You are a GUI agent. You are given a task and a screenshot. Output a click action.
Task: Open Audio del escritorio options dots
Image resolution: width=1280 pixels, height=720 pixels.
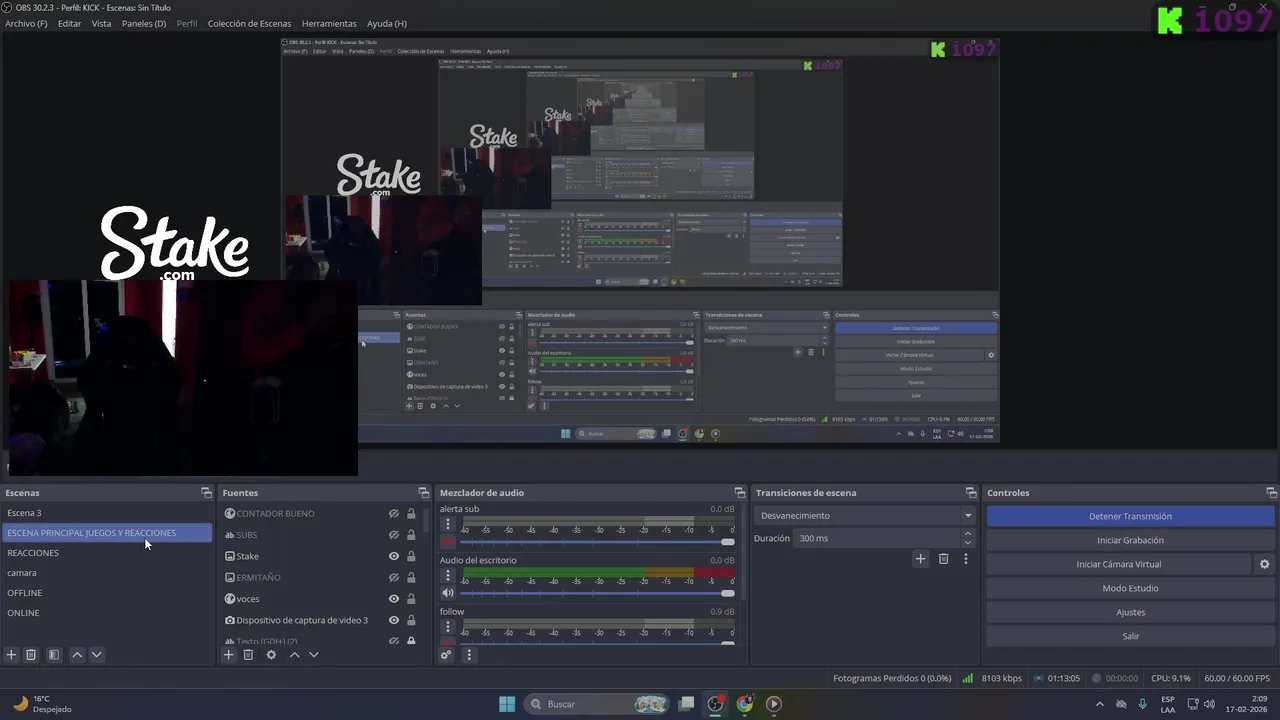(448, 575)
